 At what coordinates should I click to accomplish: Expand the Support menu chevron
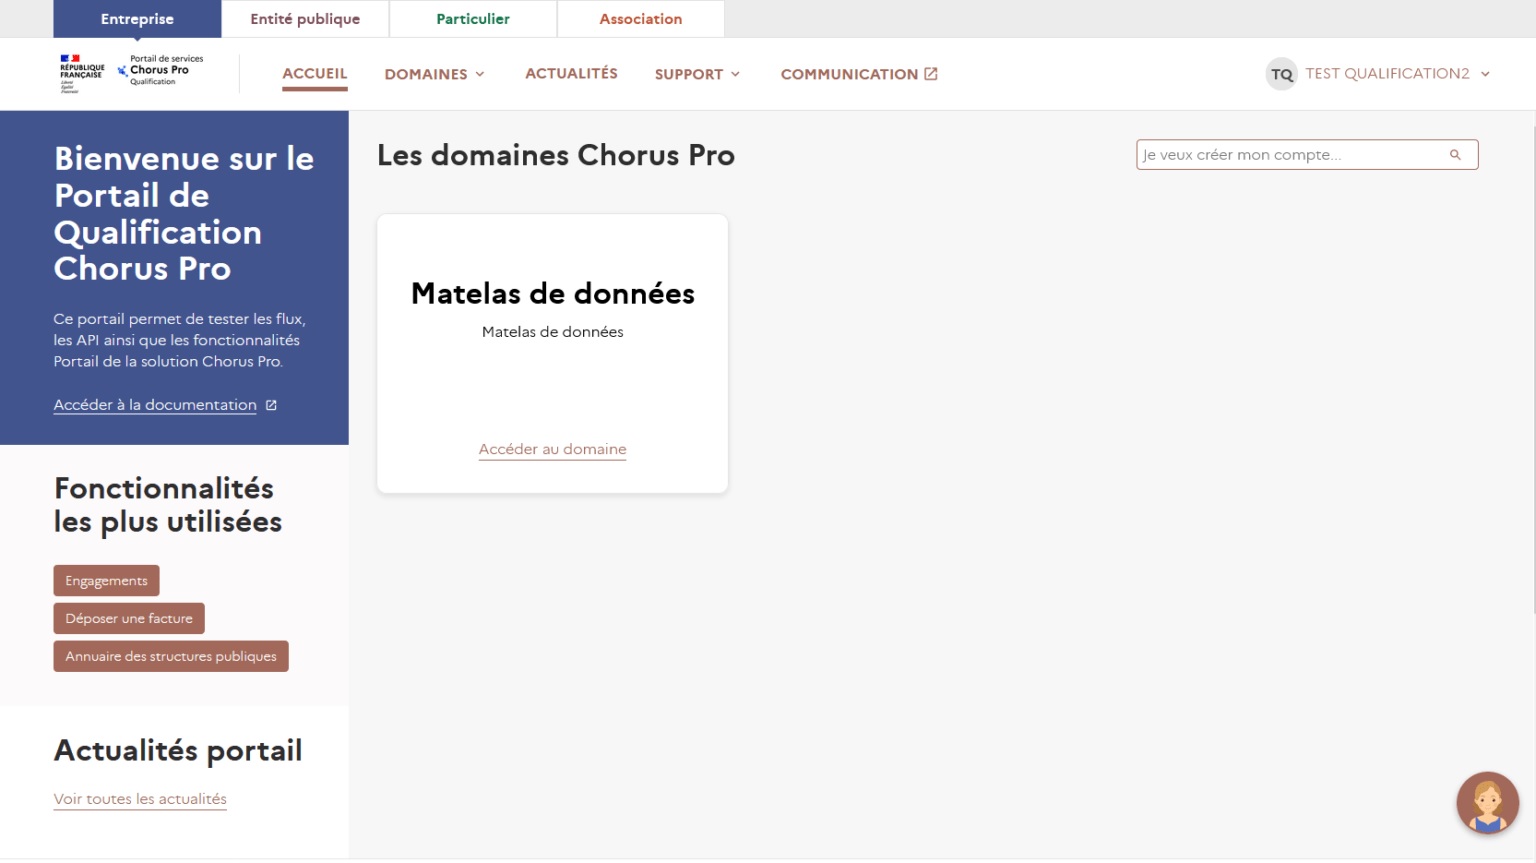point(735,74)
